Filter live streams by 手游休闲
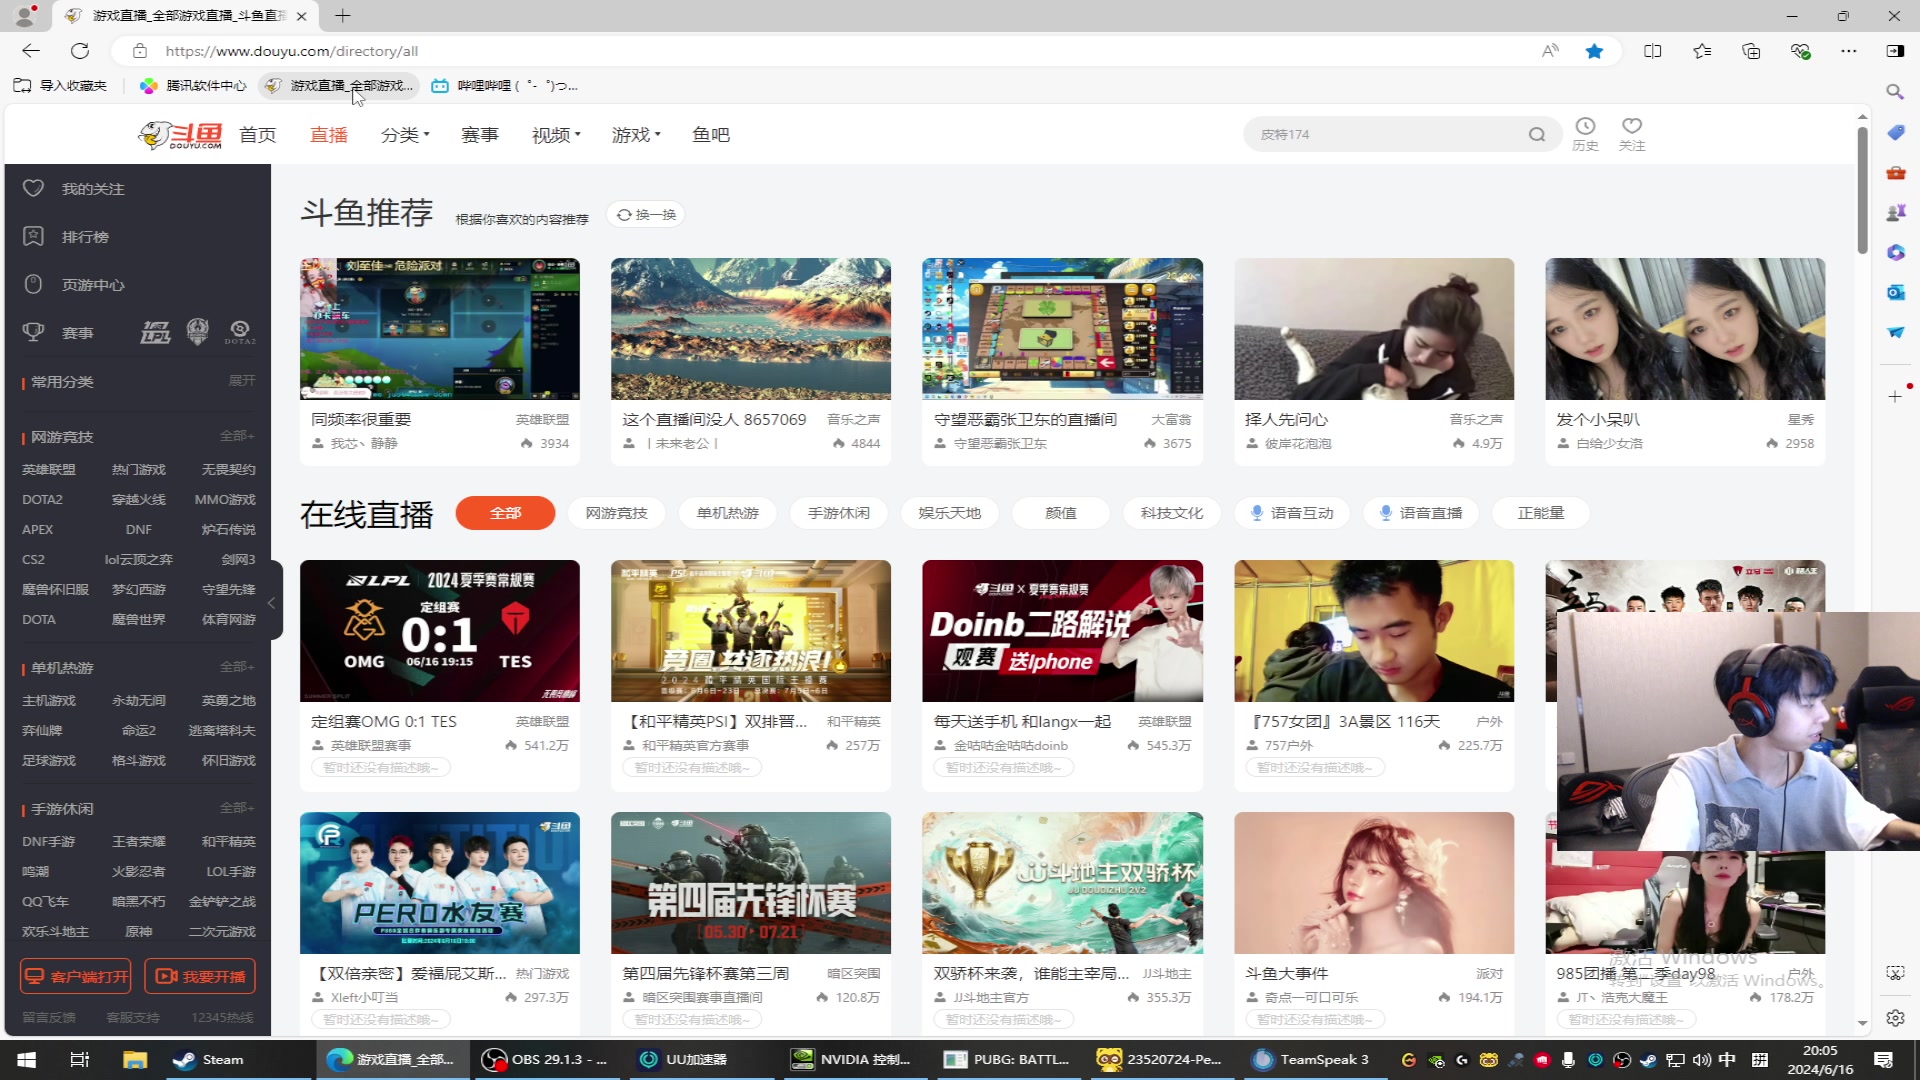The image size is (1920, 1080). [839, 513]
